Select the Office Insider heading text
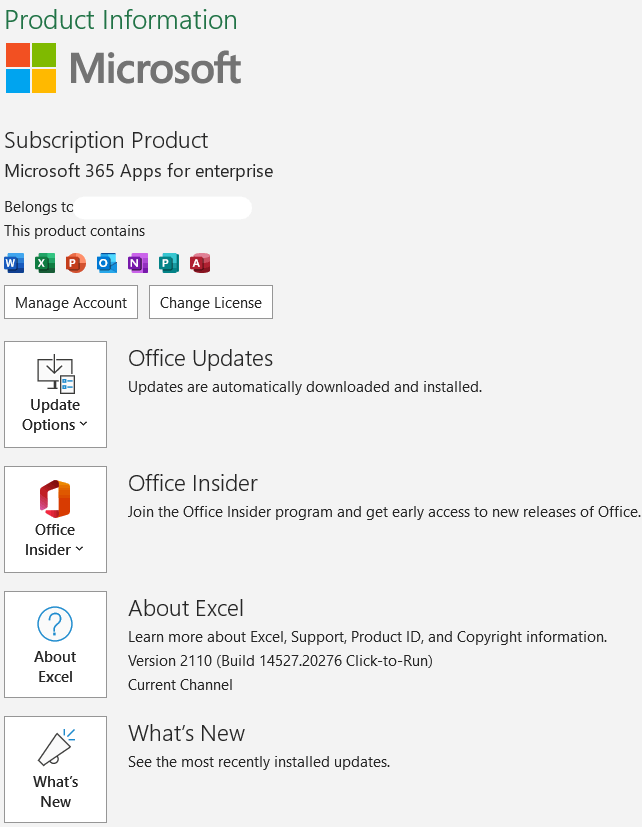Viewport: 642px width, 827px height. coord(193,484)
